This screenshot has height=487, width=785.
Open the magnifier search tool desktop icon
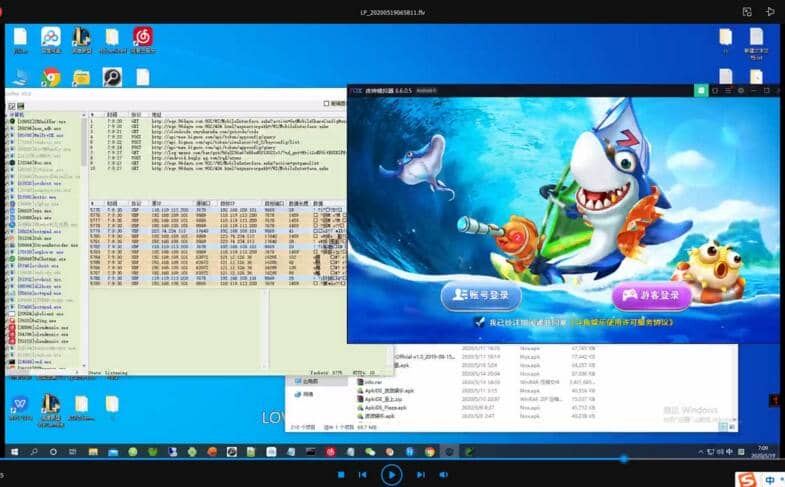click(112, 78)
